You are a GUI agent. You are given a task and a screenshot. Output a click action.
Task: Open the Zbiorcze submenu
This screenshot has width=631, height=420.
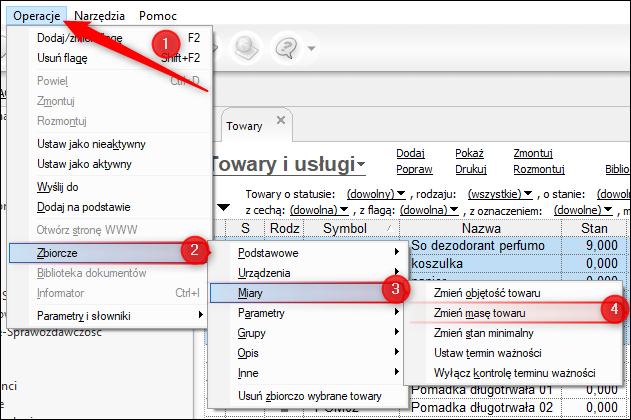pyautogui.click(x=108, y=253)
